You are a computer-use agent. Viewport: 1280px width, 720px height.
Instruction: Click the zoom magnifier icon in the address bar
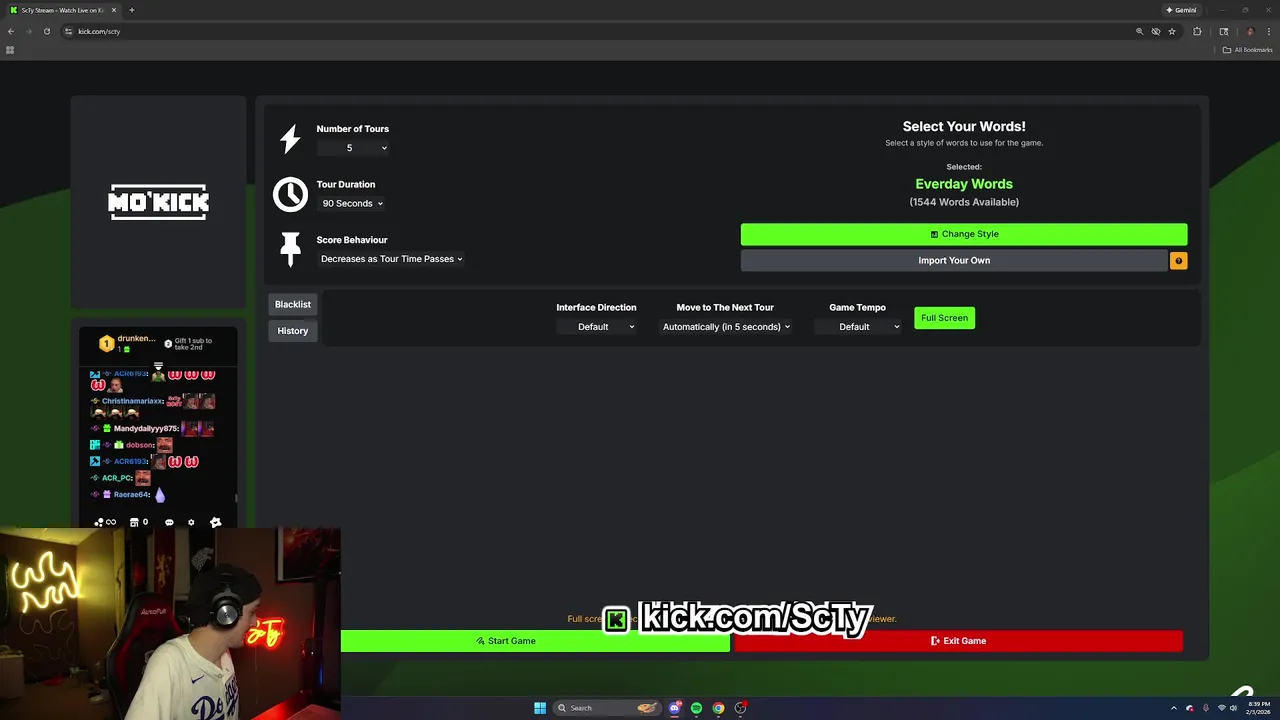[1139, 31]
